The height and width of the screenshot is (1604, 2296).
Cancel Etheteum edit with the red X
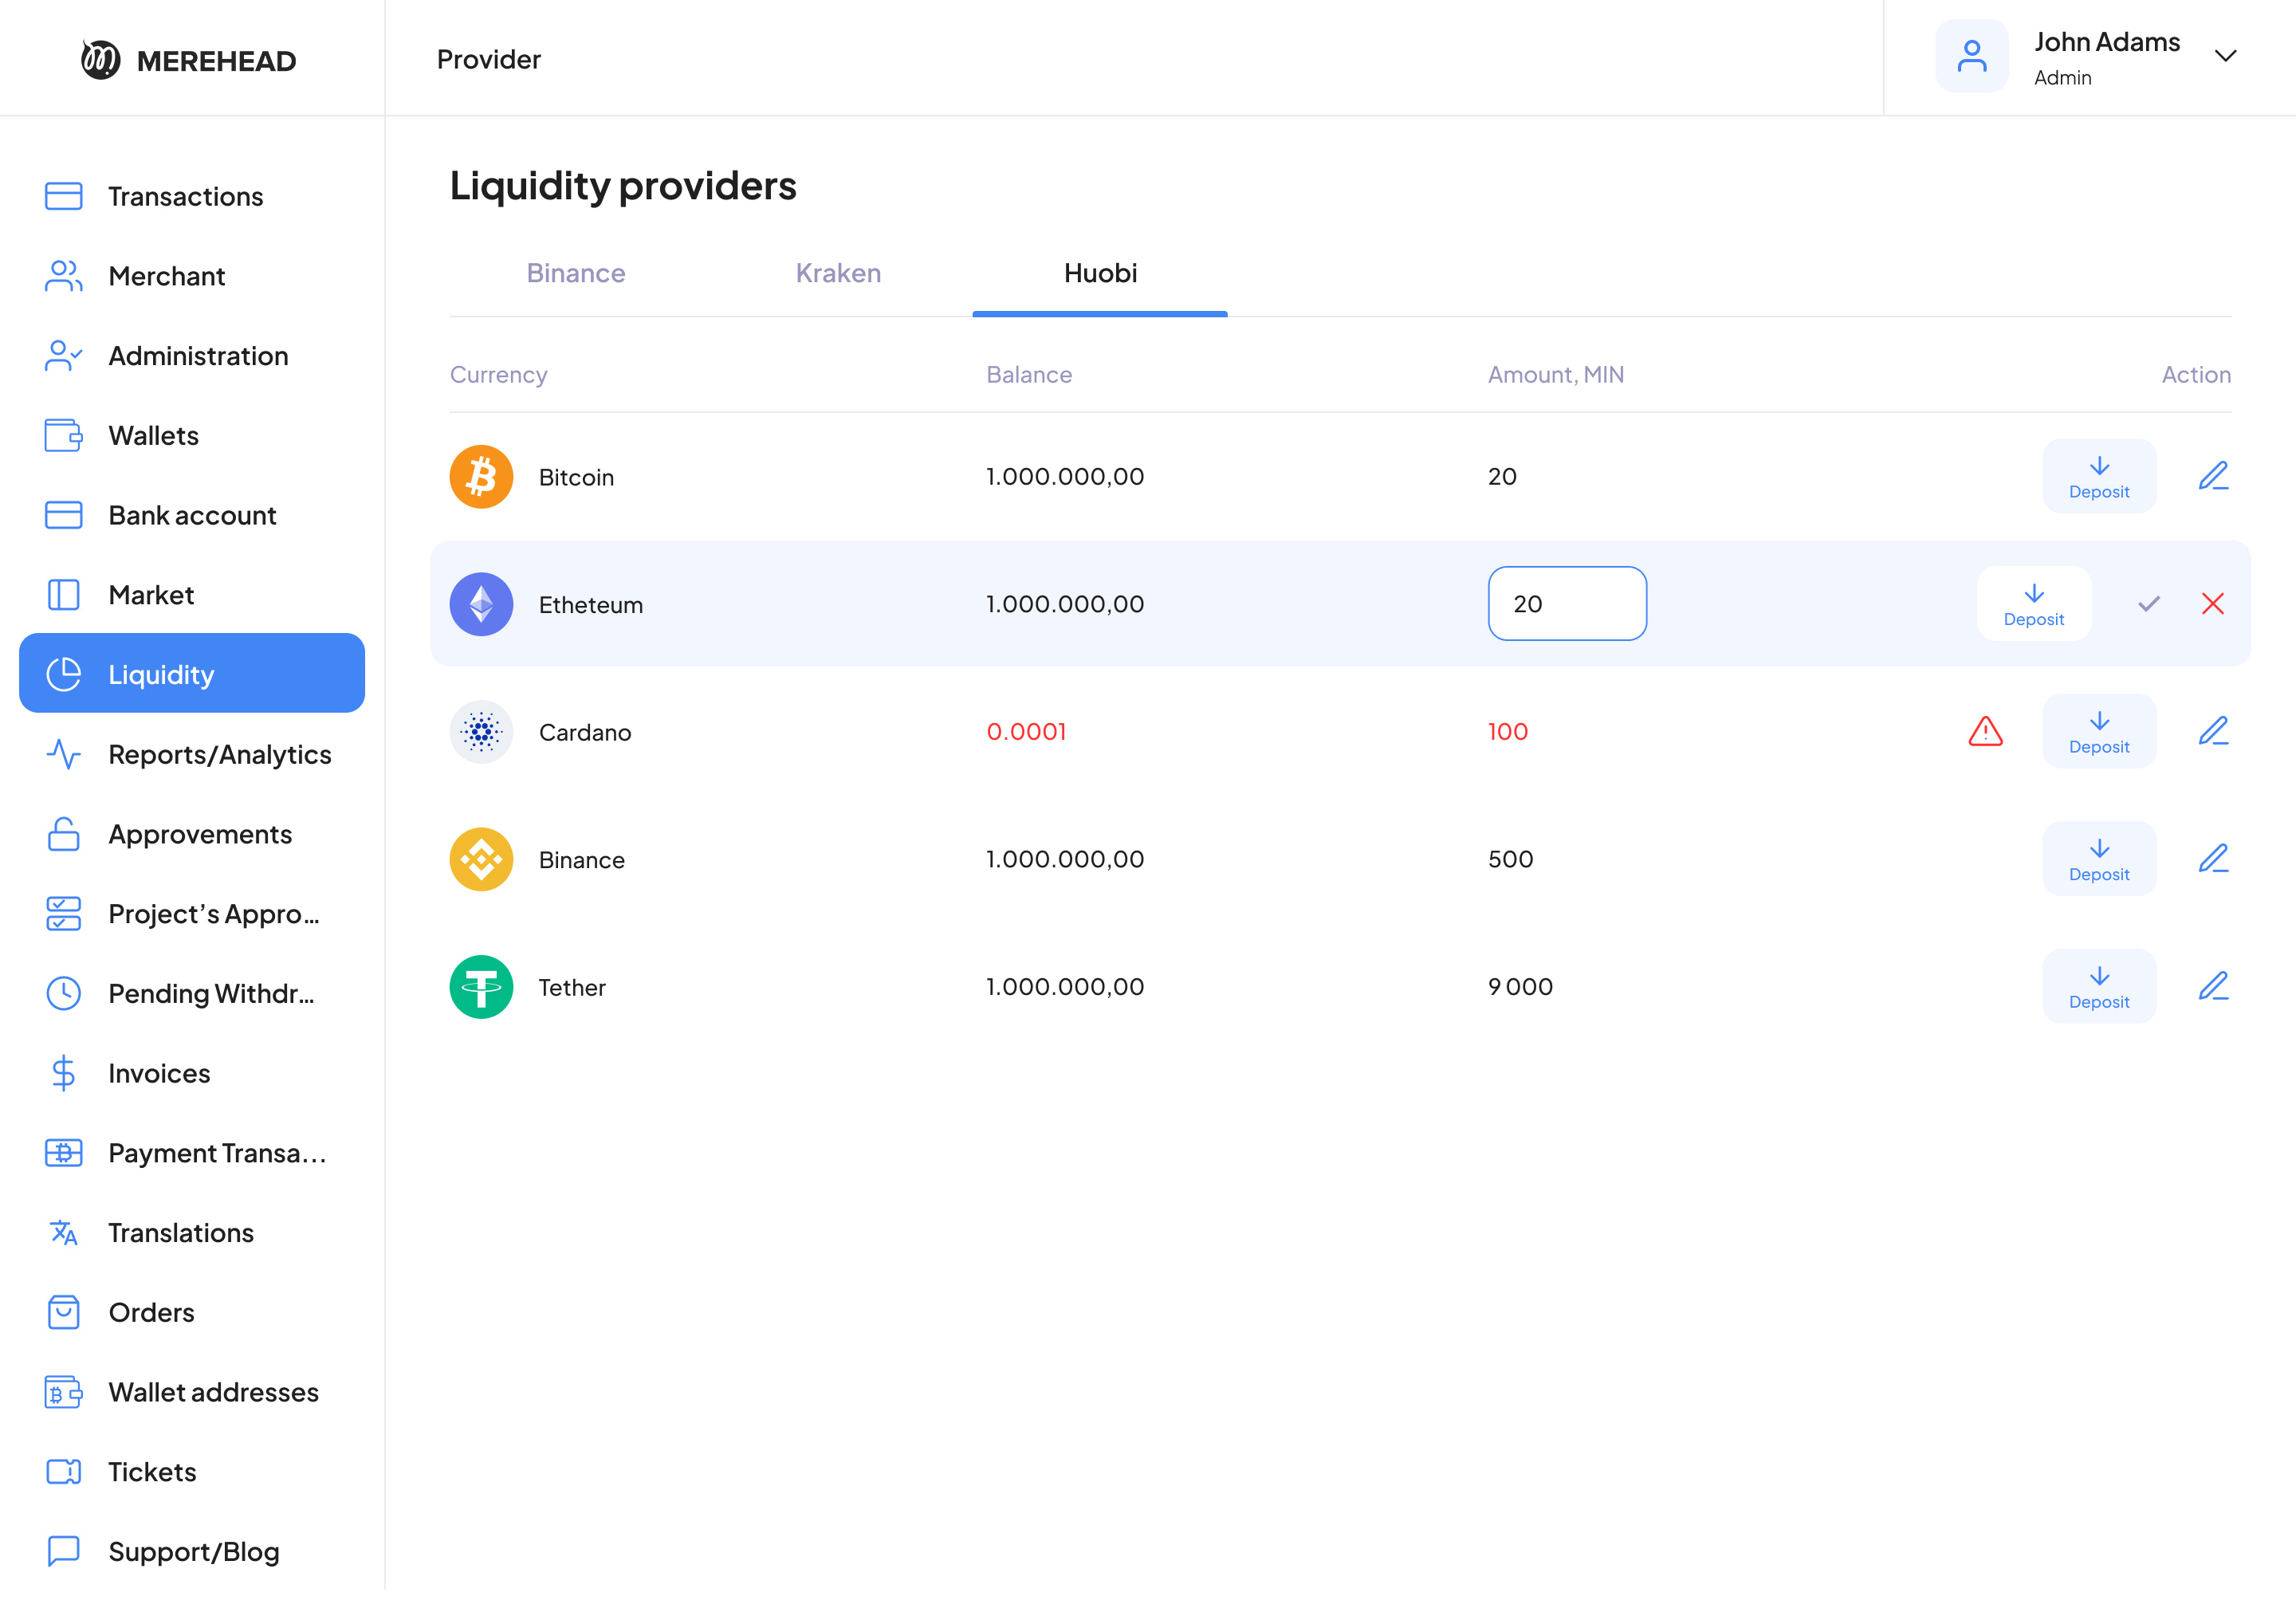[x=2212, y=604]
